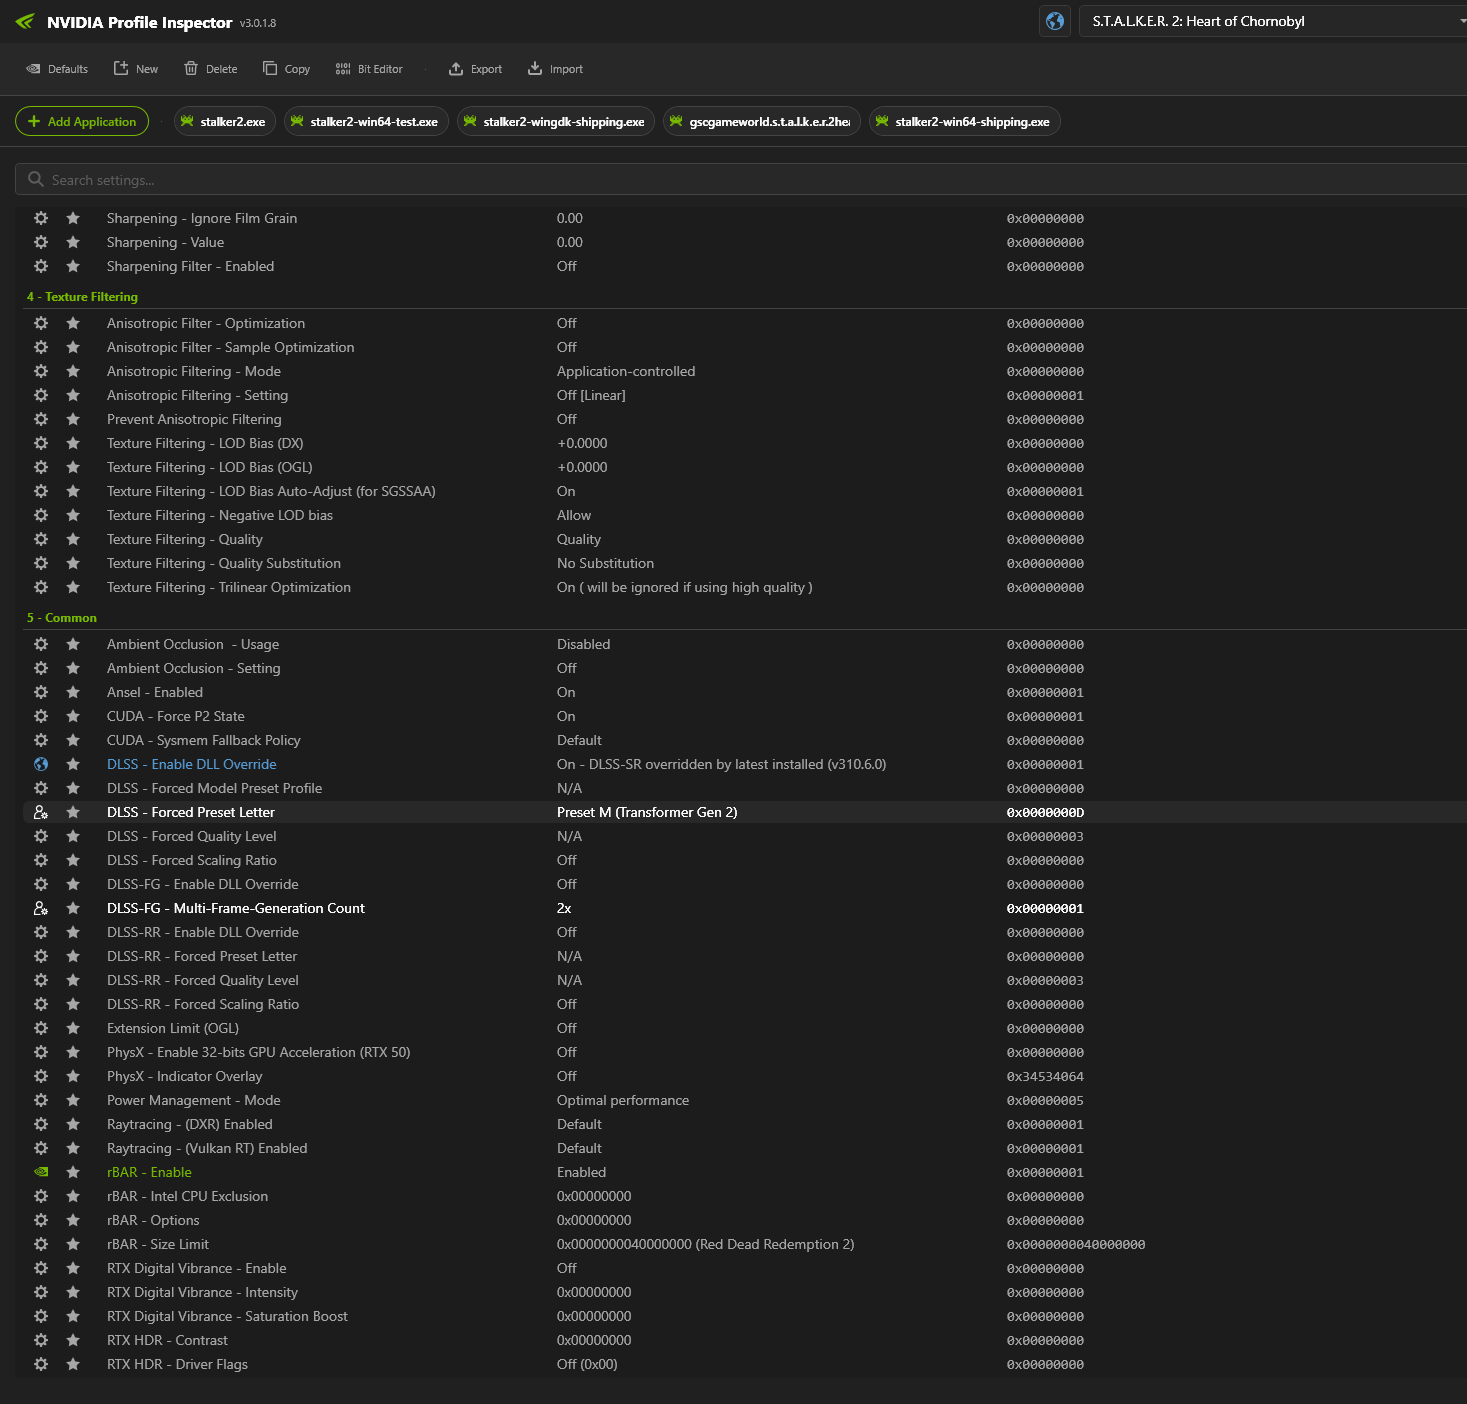Click the 'Off [Linear]' value
Screen dimensions: 1467x1404
591,395
